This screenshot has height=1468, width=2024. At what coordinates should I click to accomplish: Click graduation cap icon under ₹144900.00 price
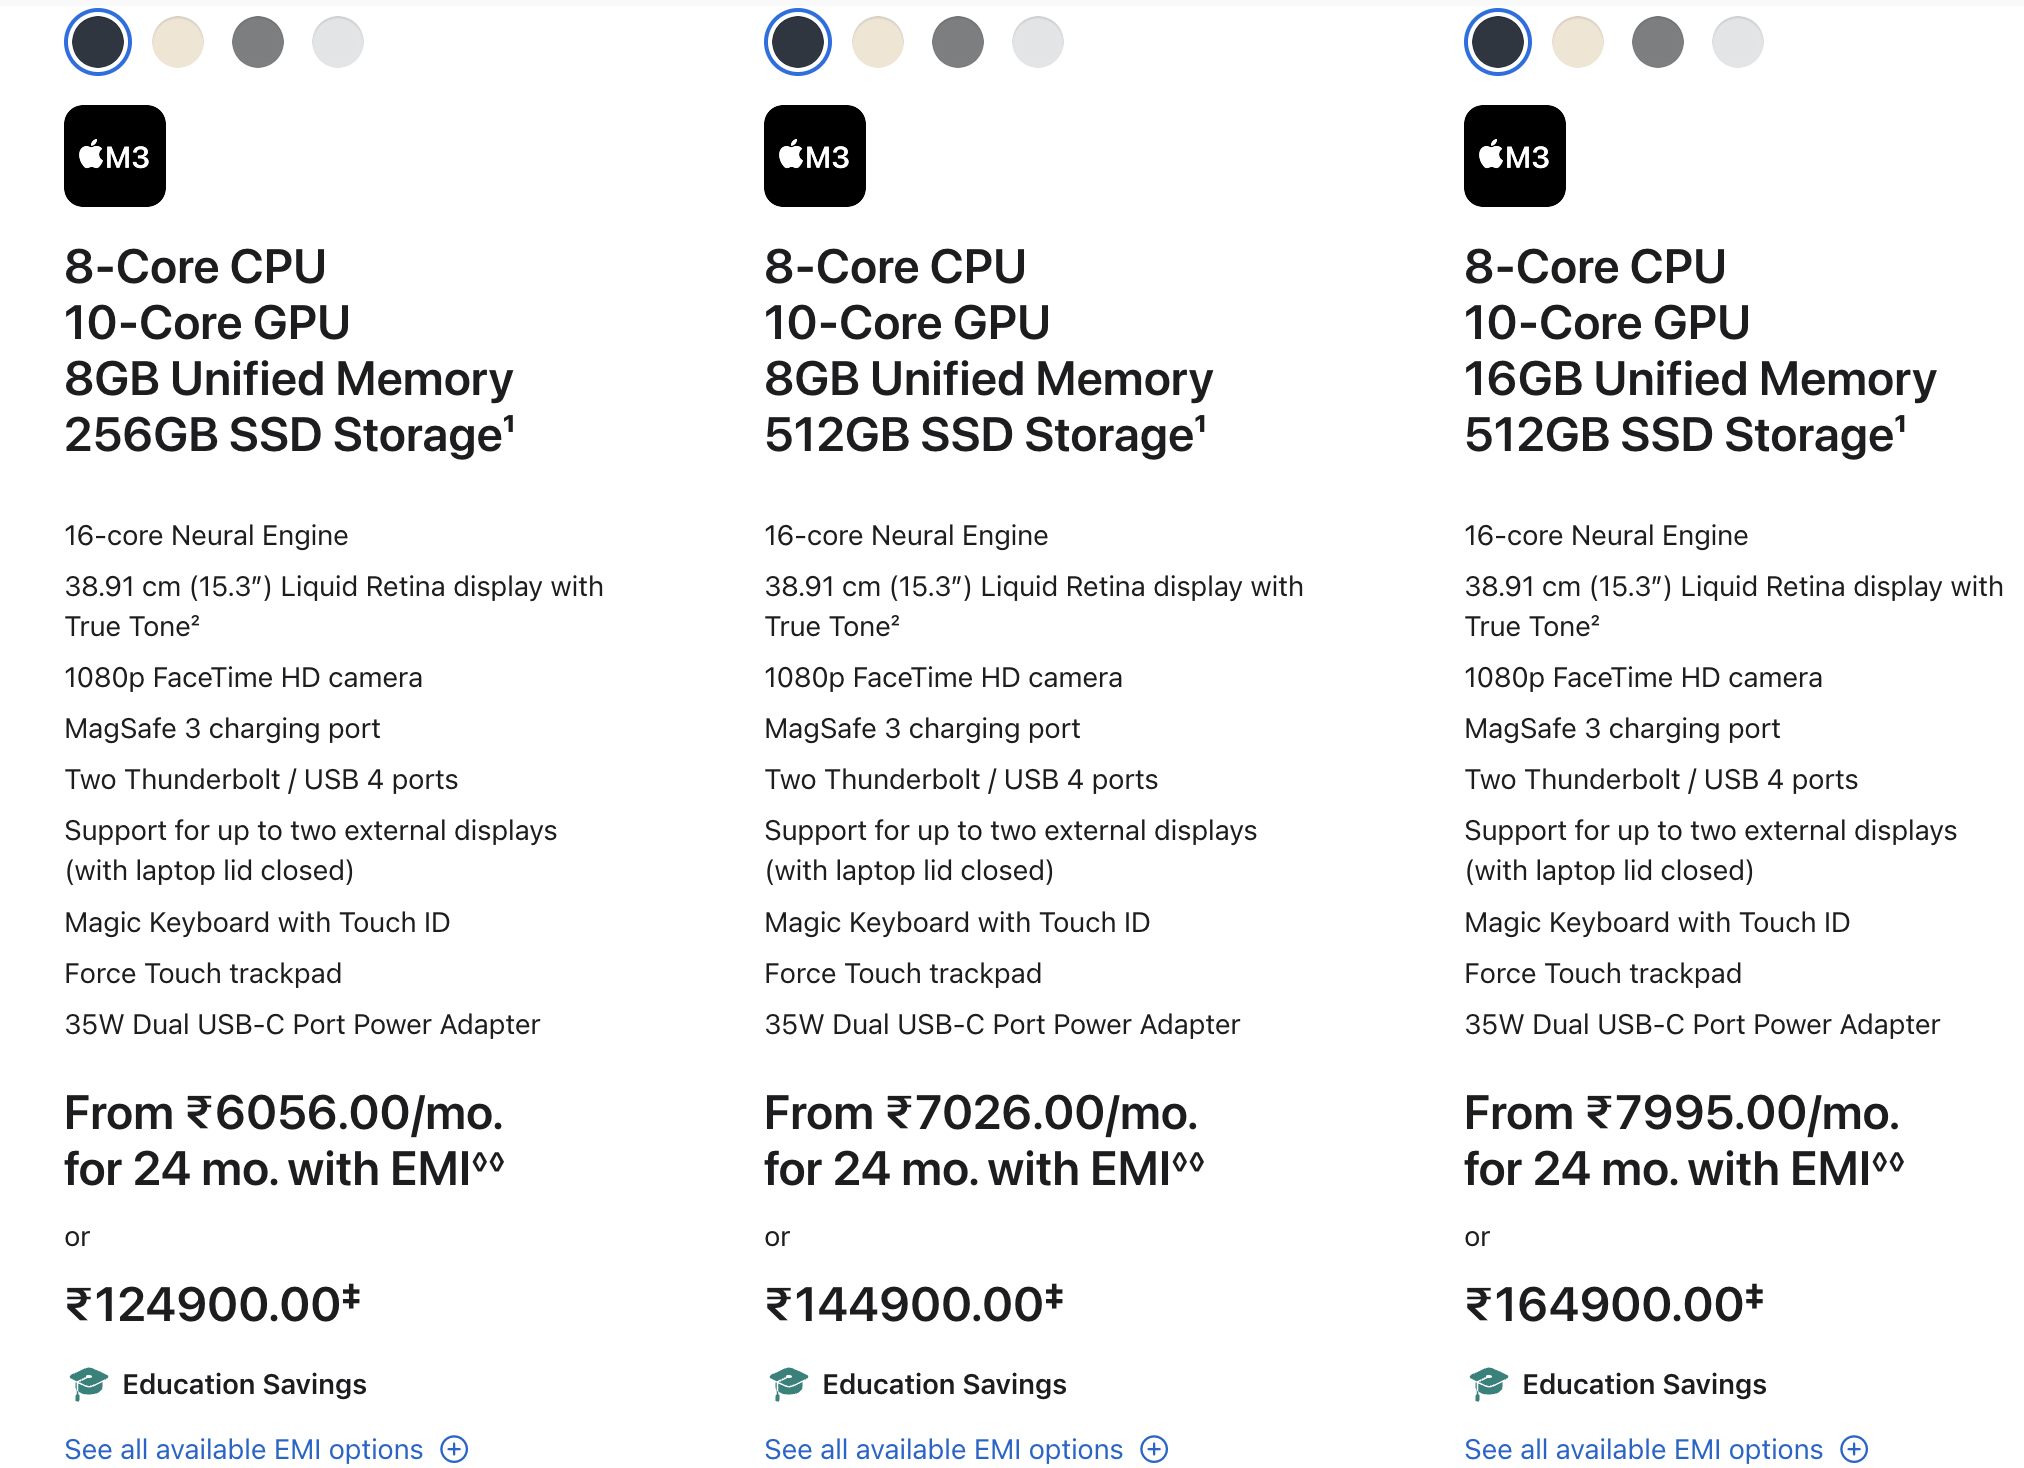click(x=788, y=1384)
